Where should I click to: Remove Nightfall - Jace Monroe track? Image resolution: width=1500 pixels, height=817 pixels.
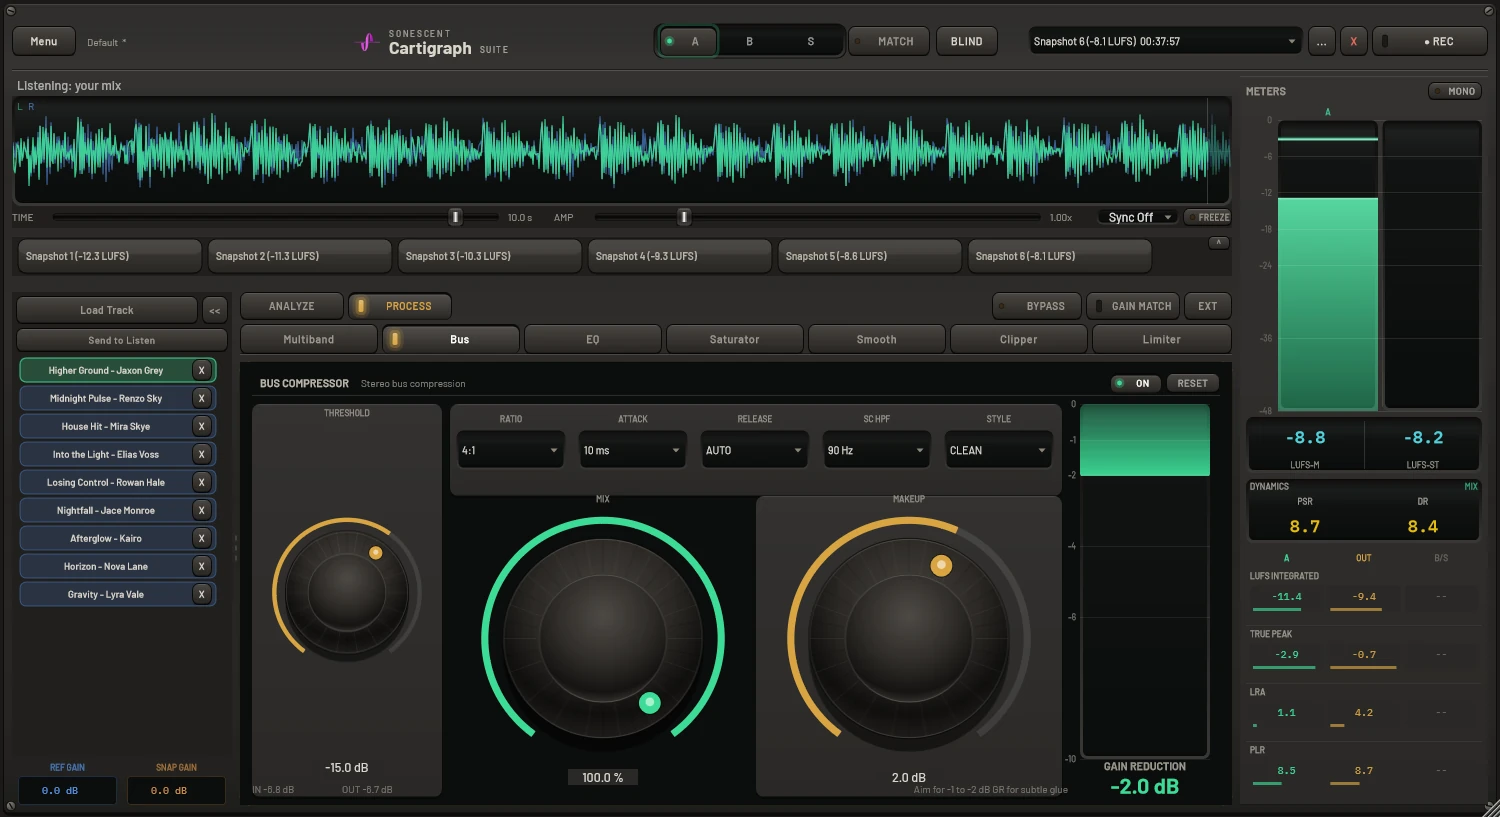pos(202,510)
